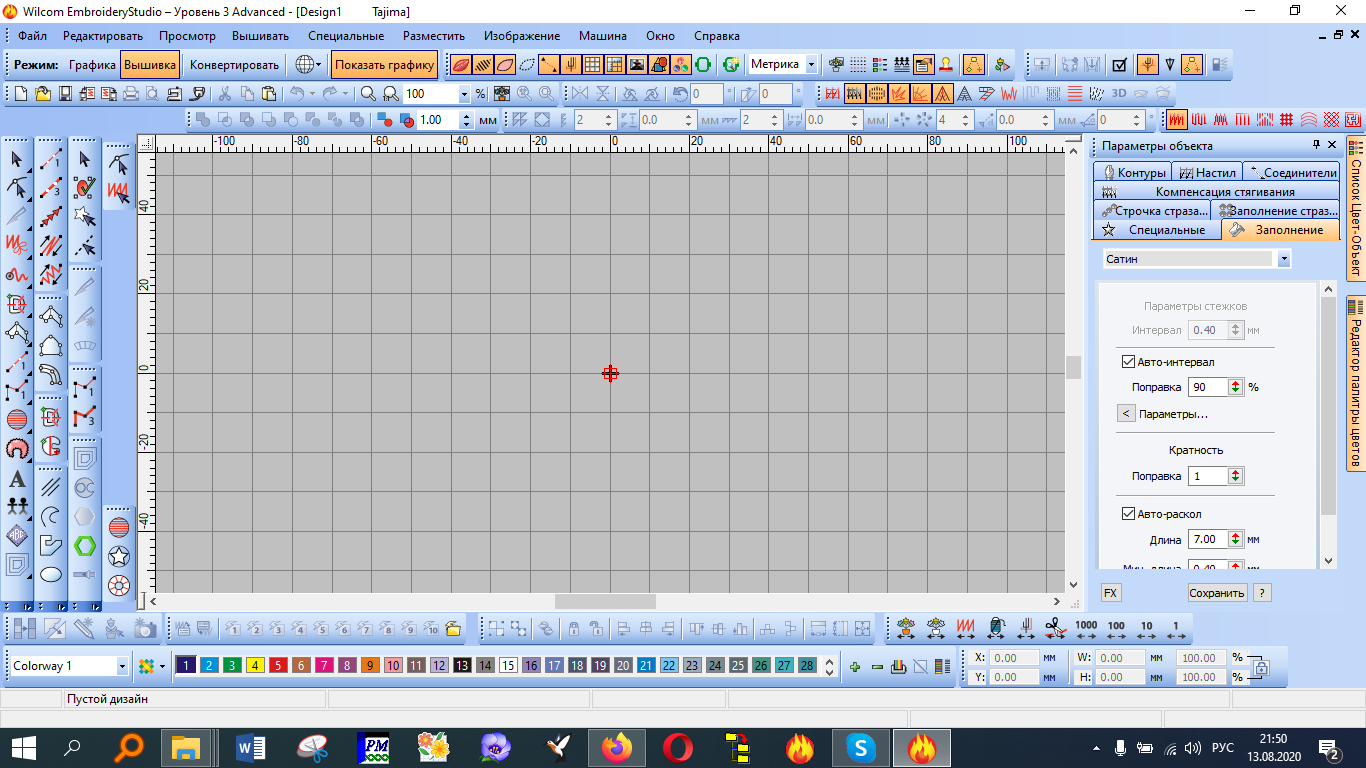Click the scissors trim icon in bottom toolbar
This screenshot has width=1366, height=768.
point(1055,628)
